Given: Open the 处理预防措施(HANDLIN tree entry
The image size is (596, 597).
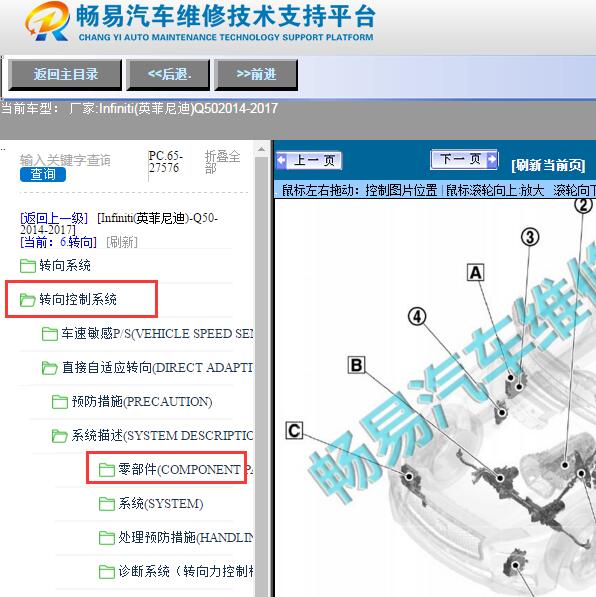Looking at the screenshot, I should (x=186, y=537).
